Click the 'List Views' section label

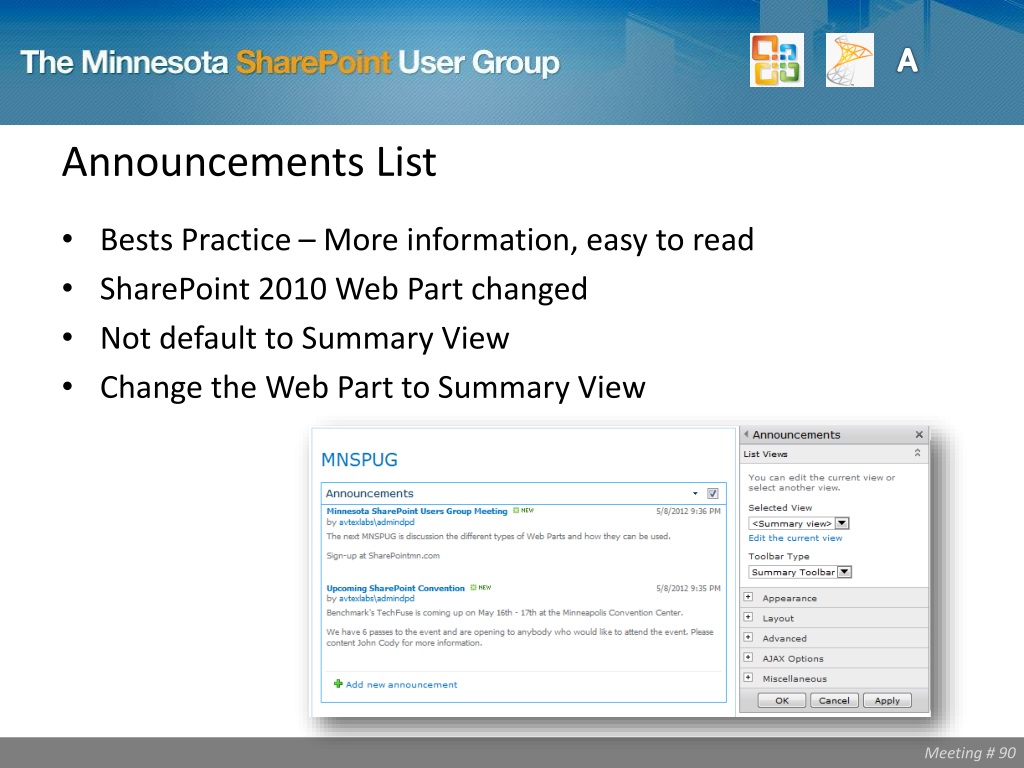765,454
